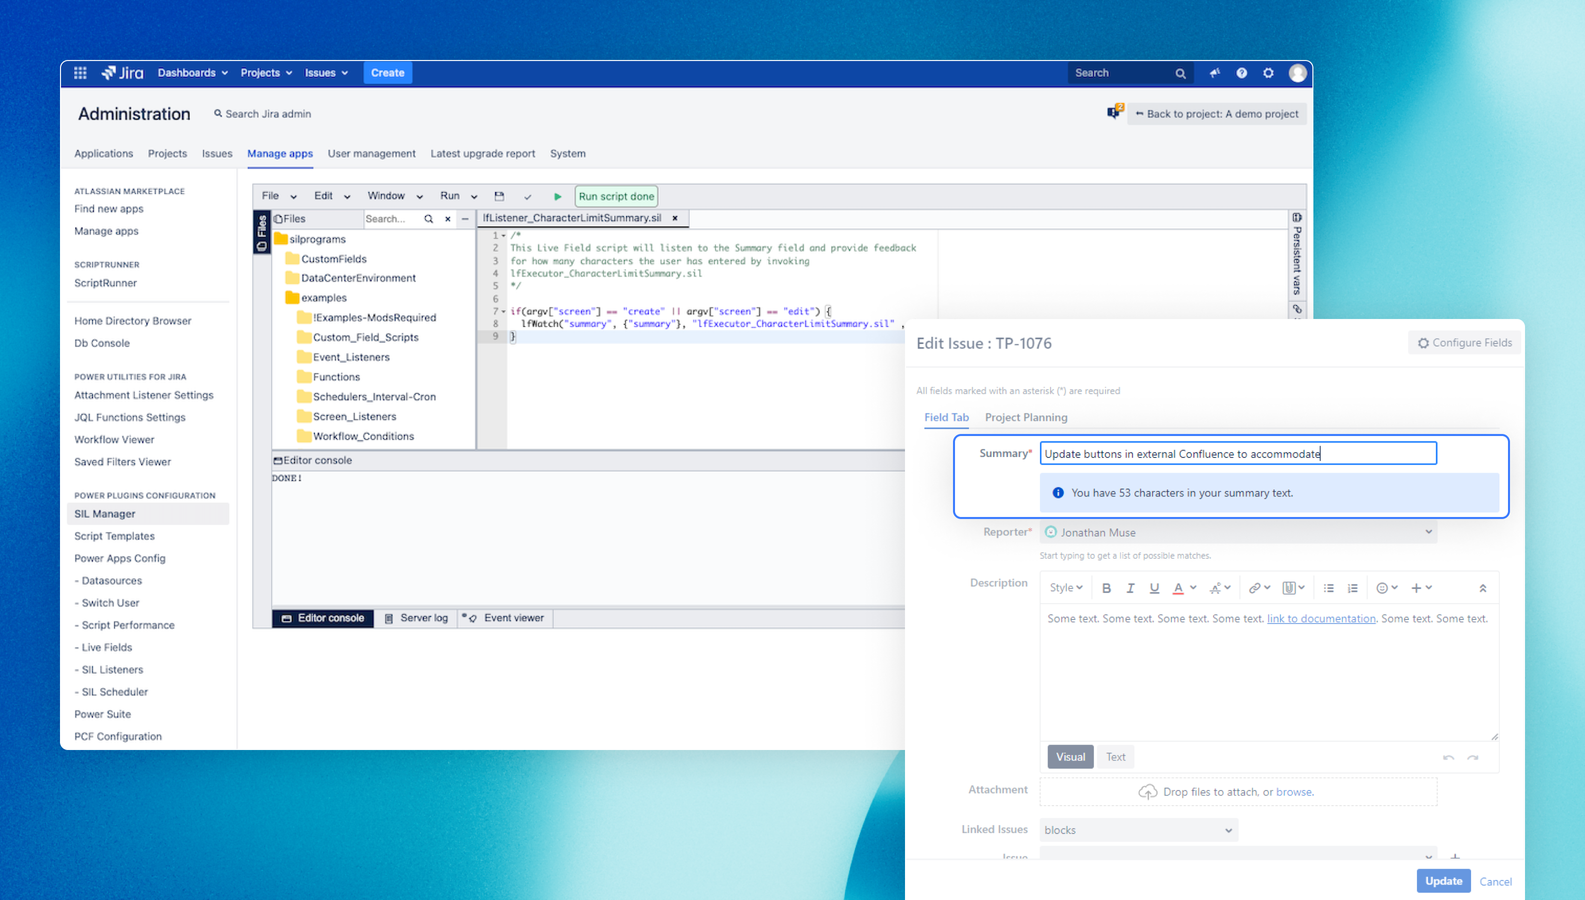Insert a bullet list in description
This screenshot has width=1585, height=900.
point(1329,588)
